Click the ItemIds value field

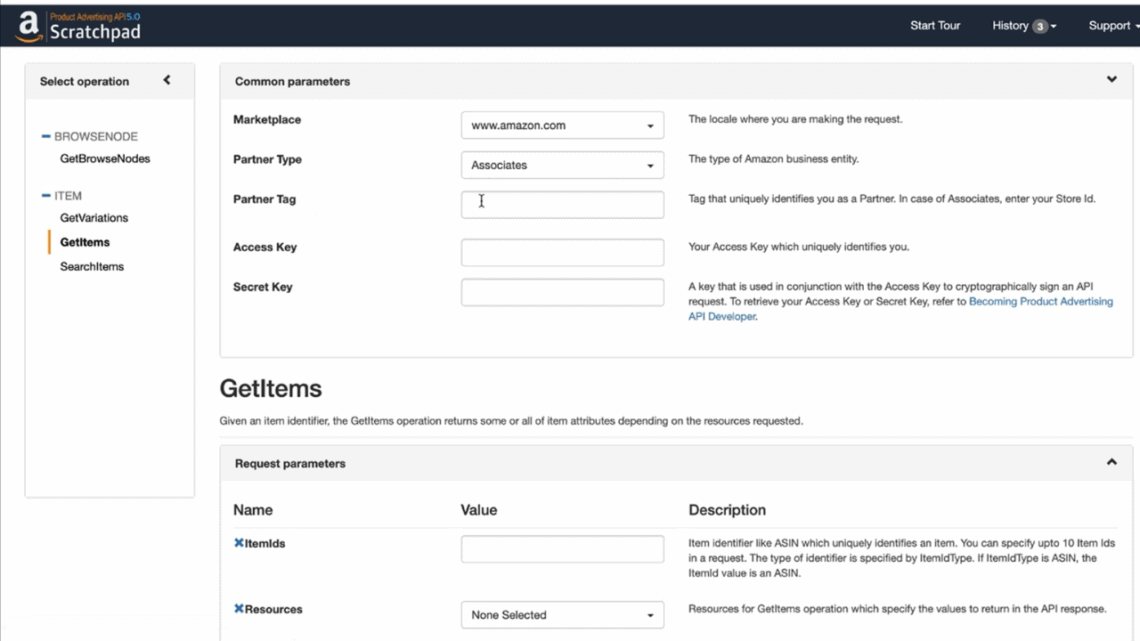[x=561, y=548]
